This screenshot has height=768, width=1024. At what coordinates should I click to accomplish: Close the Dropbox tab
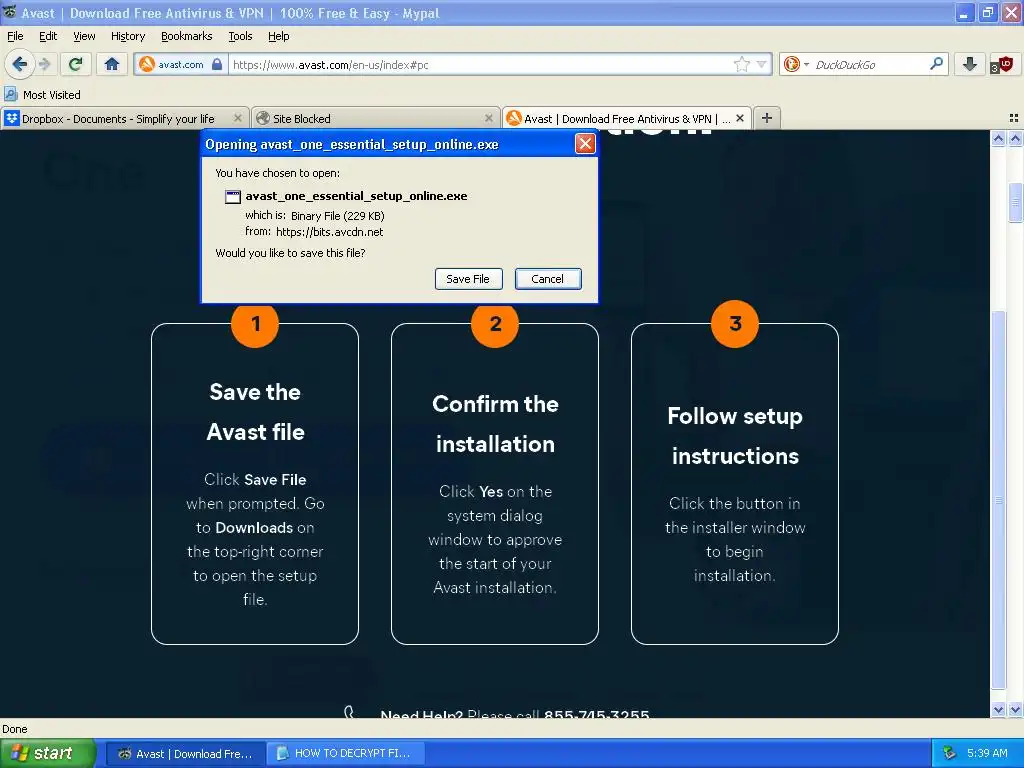click(238, 118)
